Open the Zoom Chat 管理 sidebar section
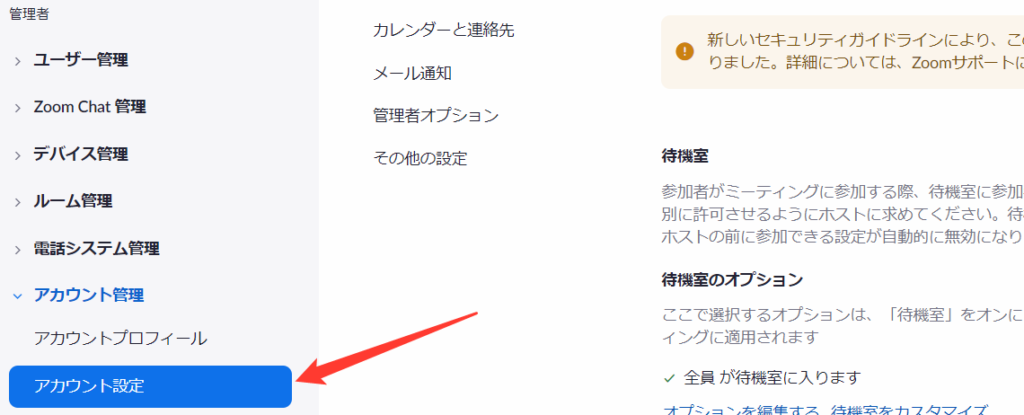Image resolution: width=1024 pixels, height=415 pixels. point(89,107)
